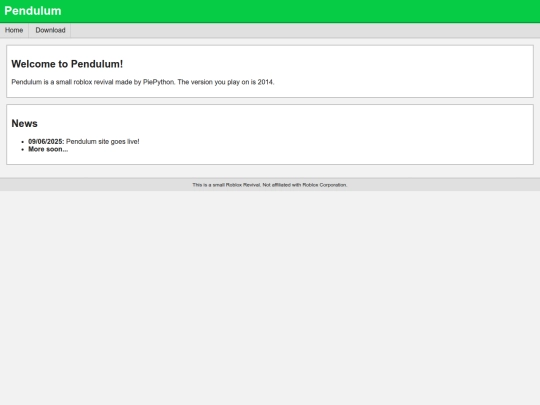The height and width of the screenshot is (405, 540).
Task: Select the 'Welcome to Pendulum!' heading
Action: 67,64
